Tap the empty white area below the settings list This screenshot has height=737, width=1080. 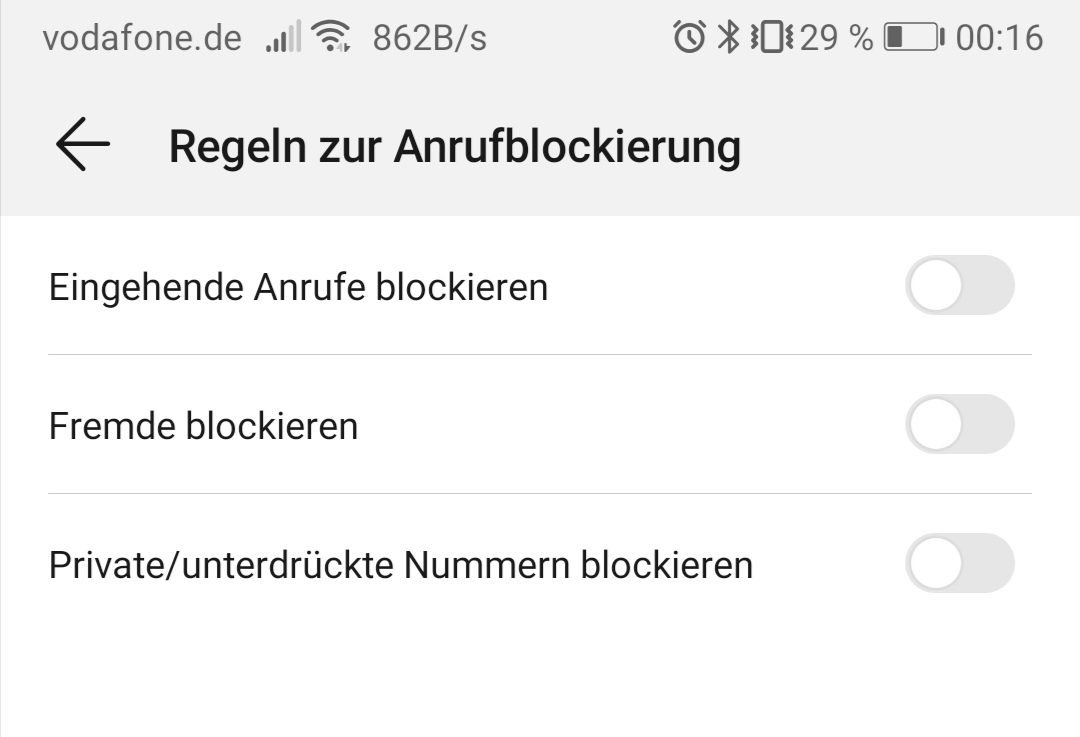coord(540,670)
